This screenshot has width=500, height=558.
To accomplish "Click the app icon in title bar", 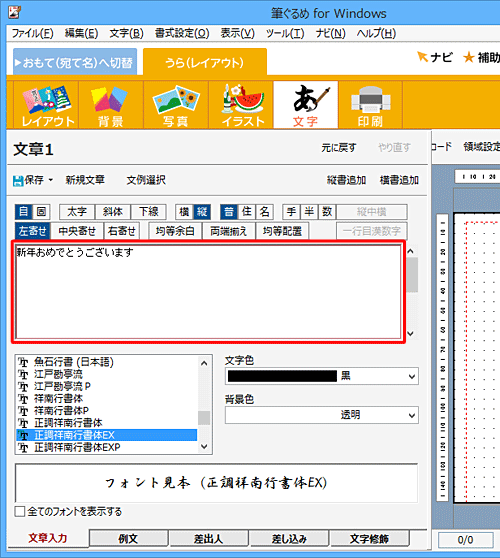I will [14, 12].
